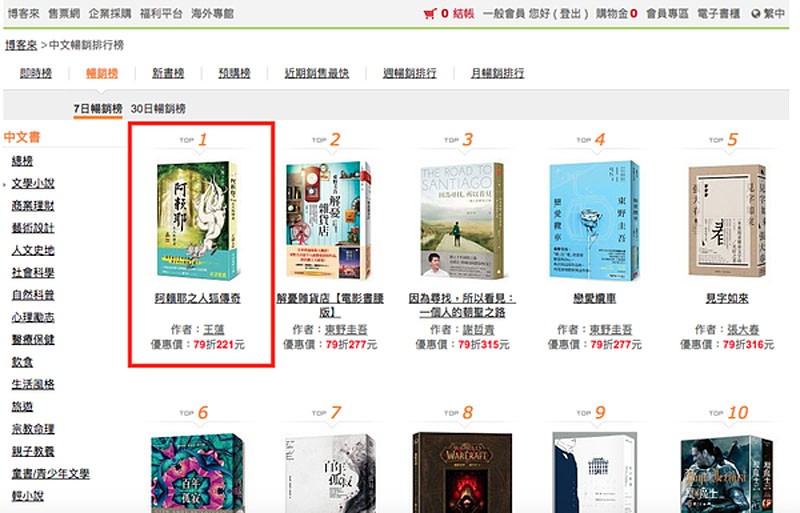
Task: Open the 預購榜 ranking tab
Action: point(234,73)
